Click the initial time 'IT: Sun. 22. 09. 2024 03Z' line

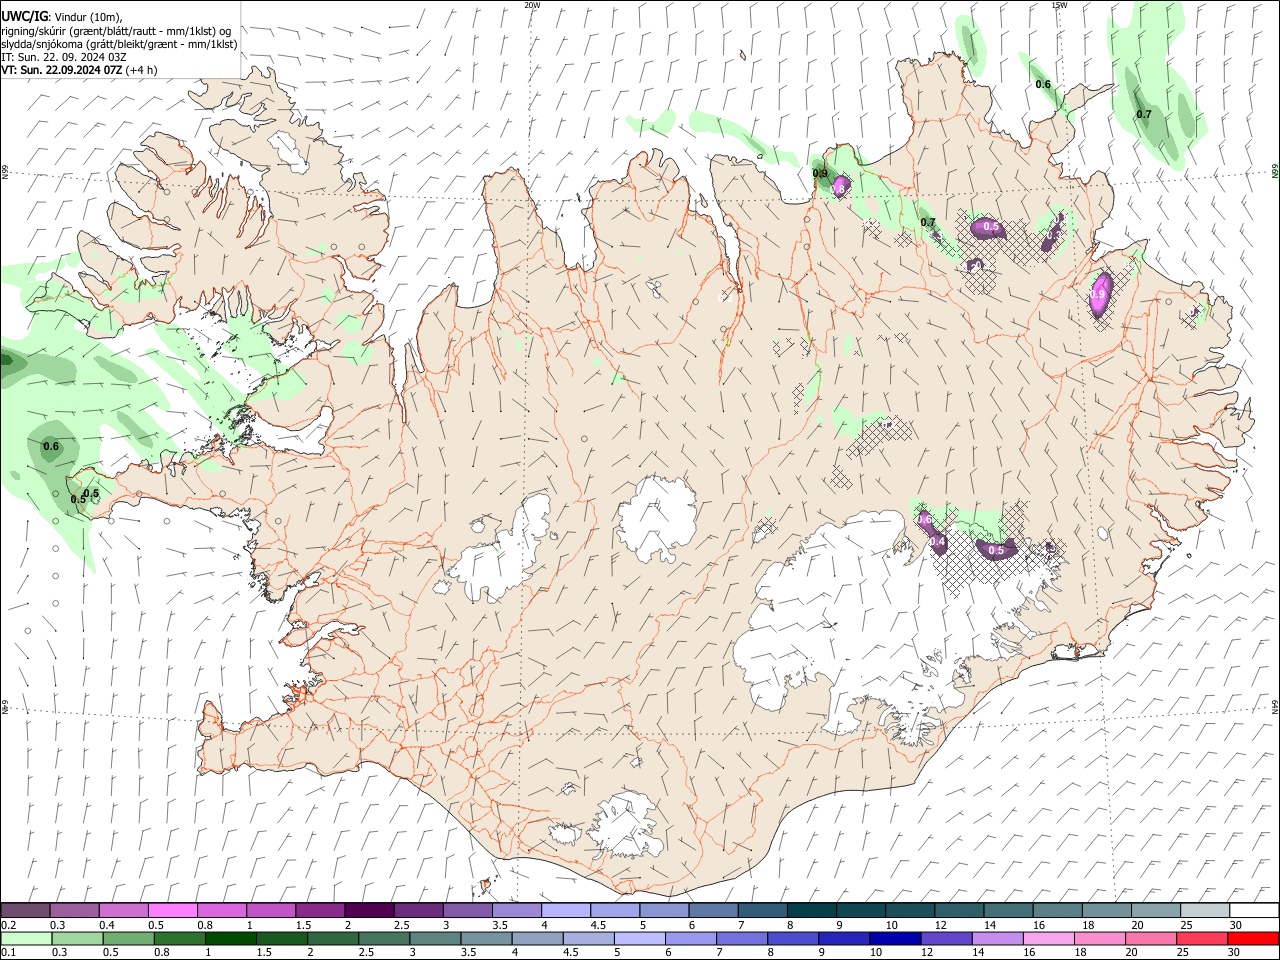63,57
